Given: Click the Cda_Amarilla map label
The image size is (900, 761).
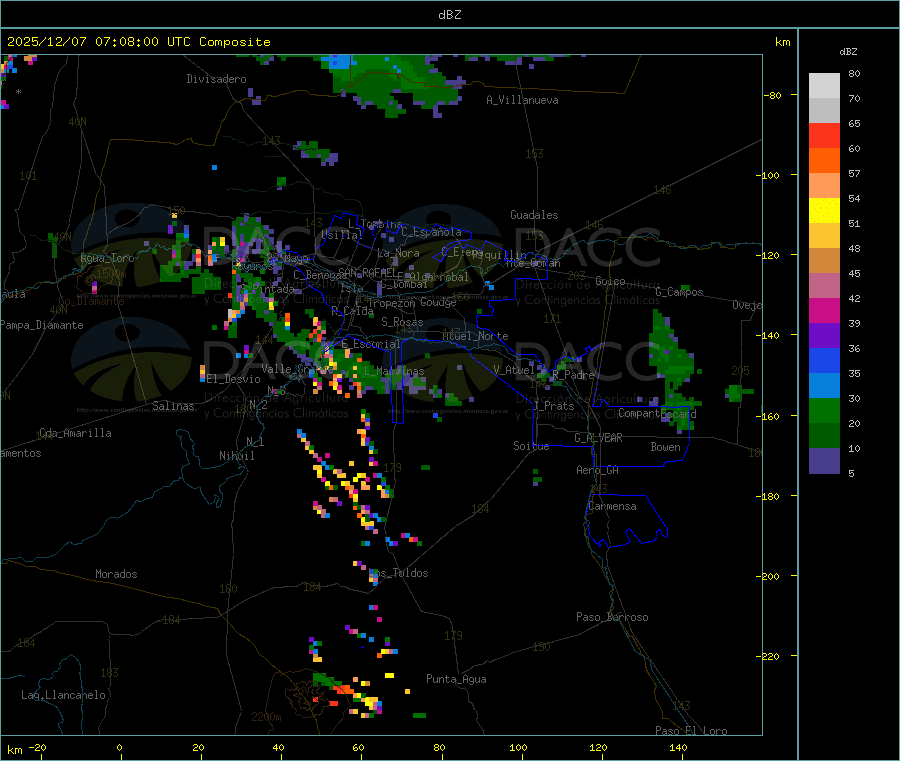Looking at the screenshot, I should point(75,433).
